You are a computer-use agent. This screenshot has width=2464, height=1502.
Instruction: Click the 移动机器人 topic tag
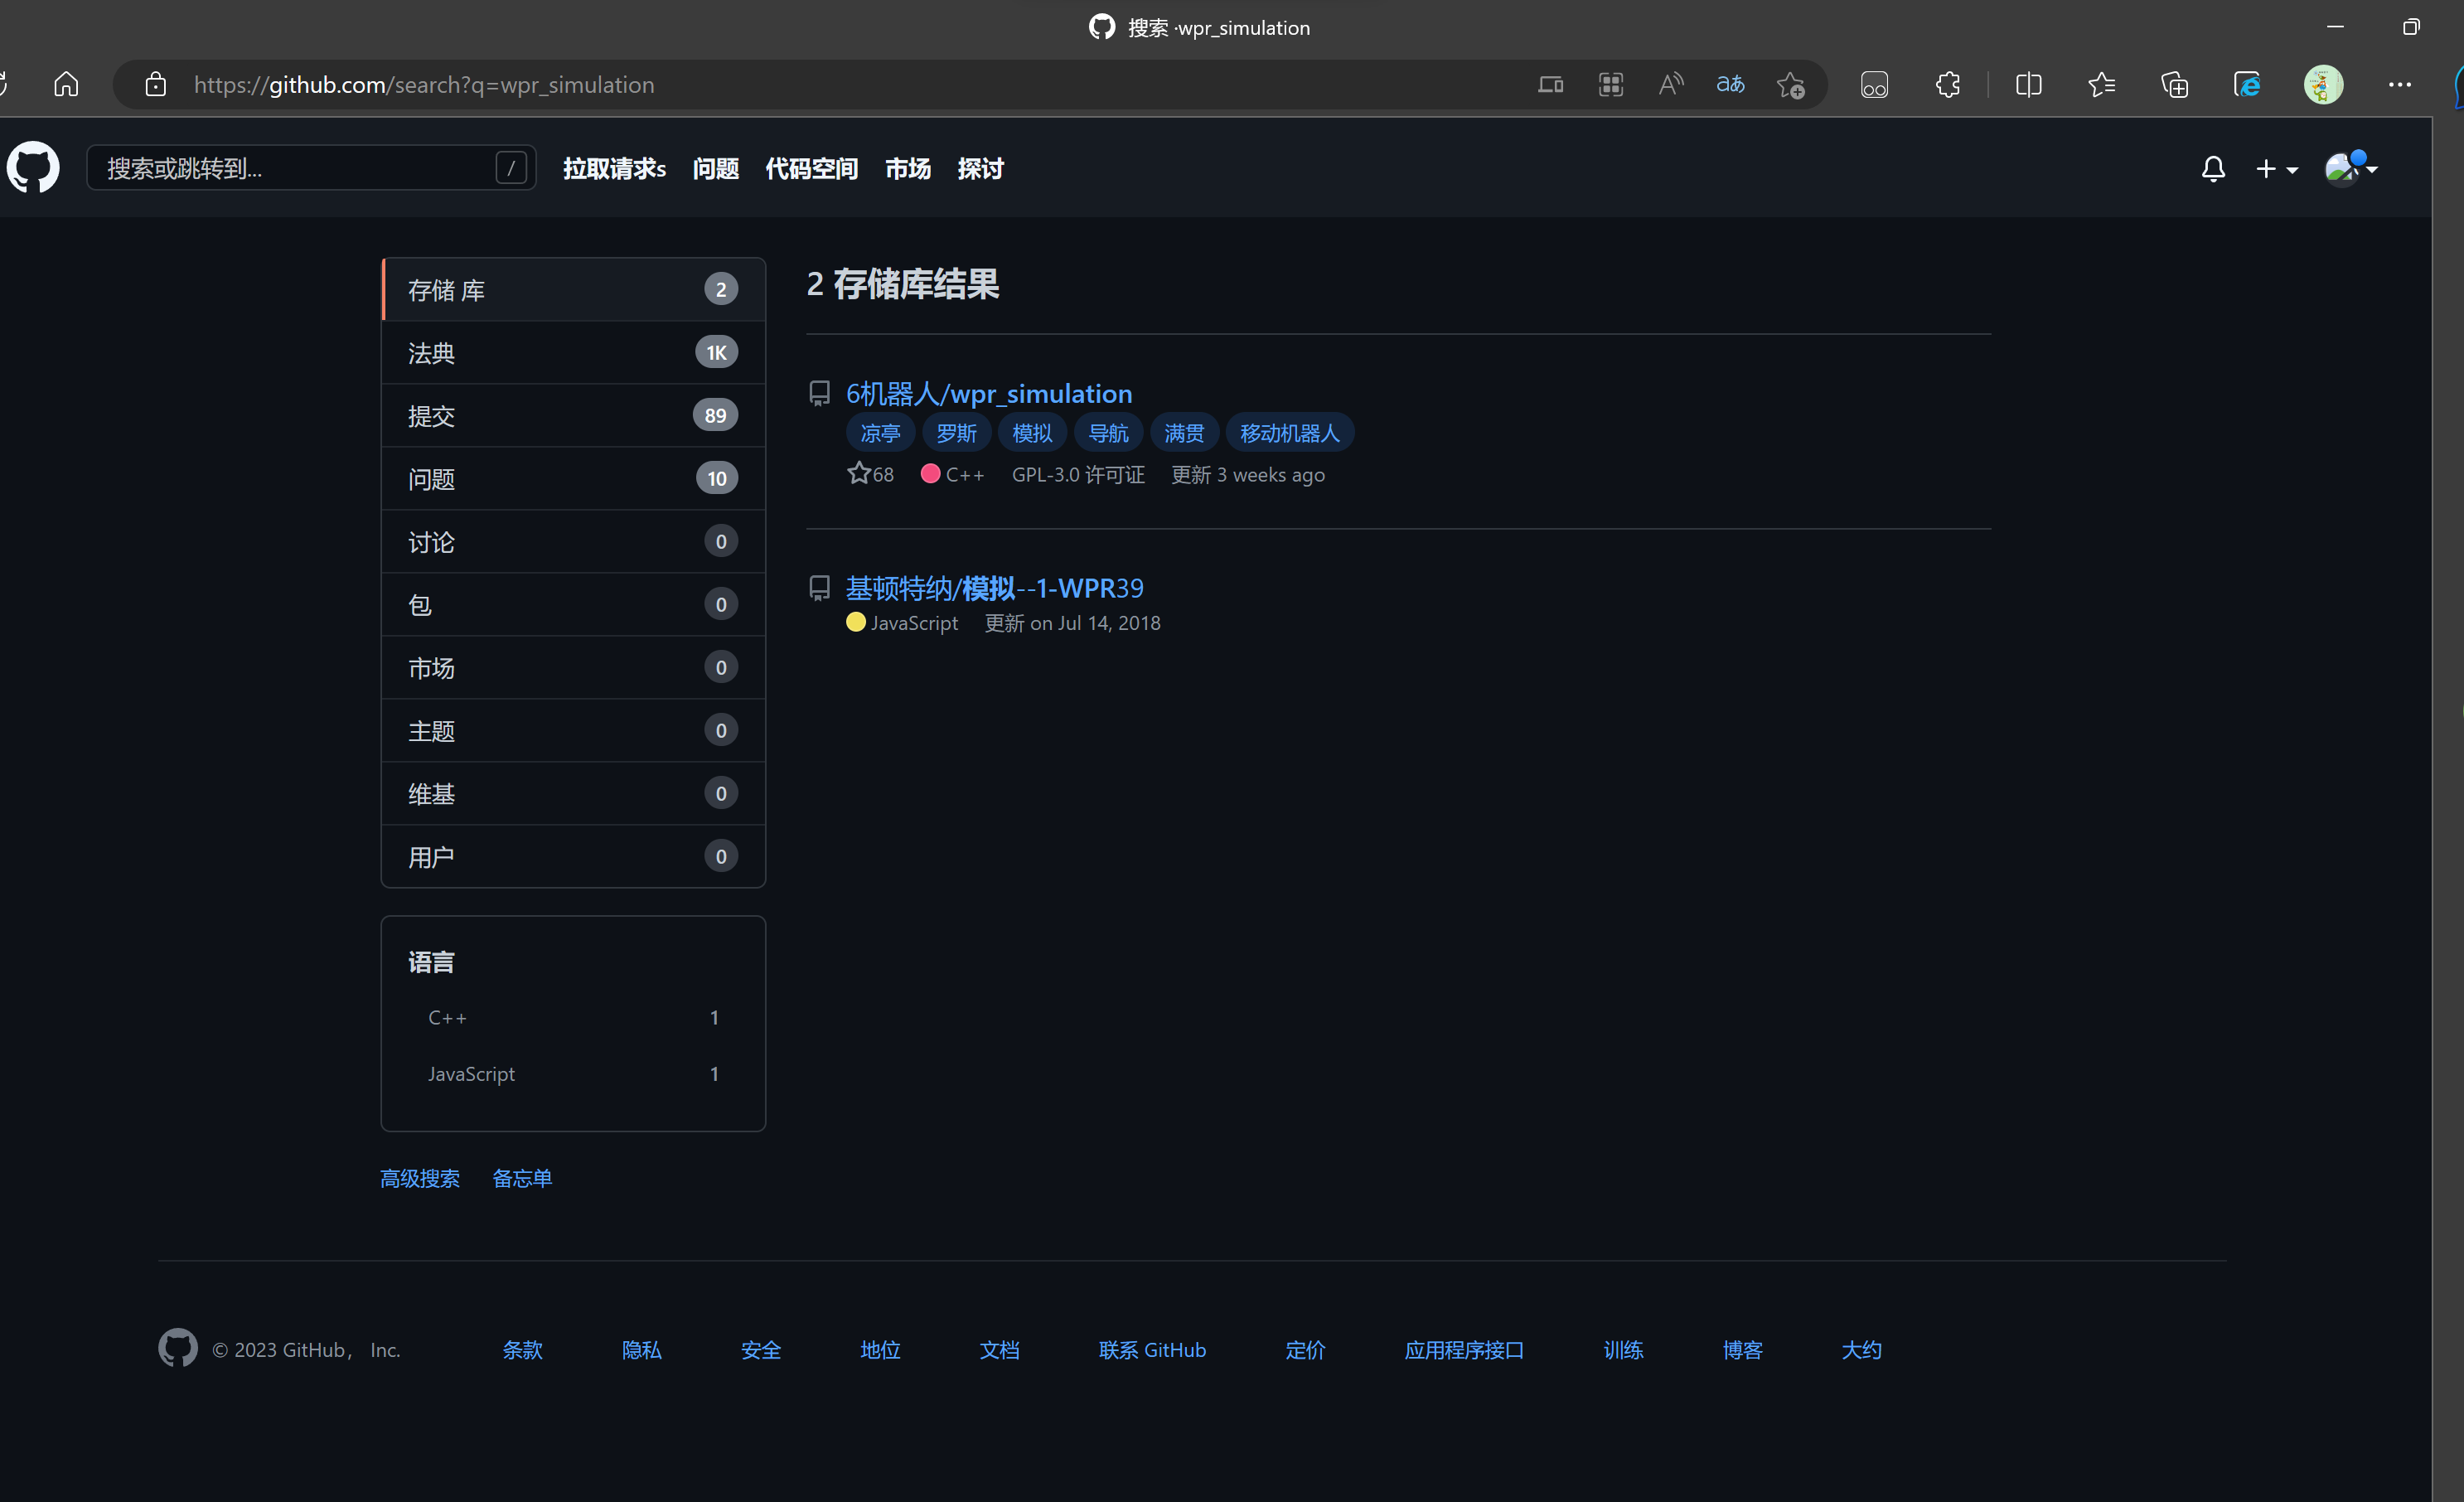(1289, 433)
